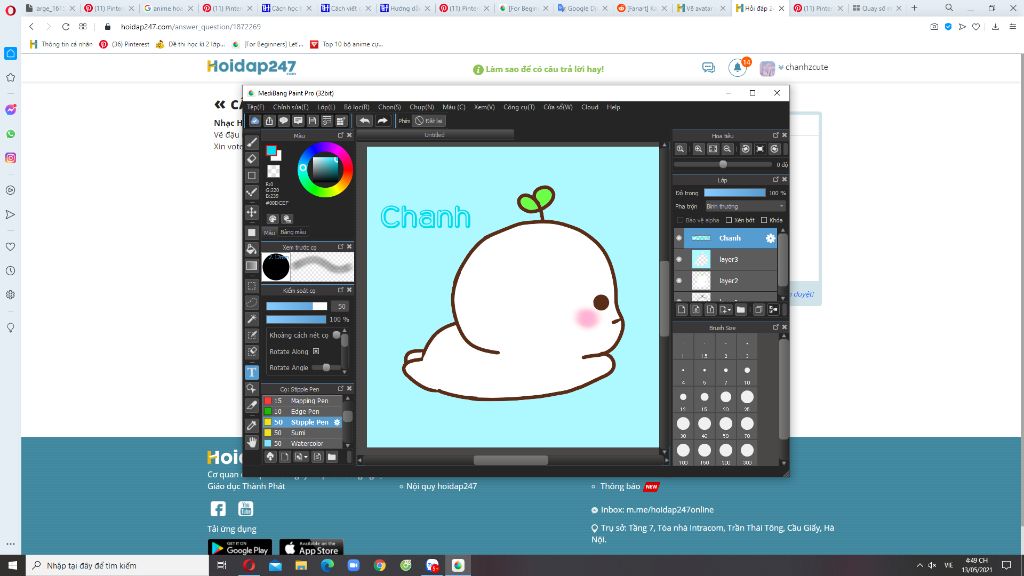Open the layer add dropdown with arrow

tap(725, 310)
